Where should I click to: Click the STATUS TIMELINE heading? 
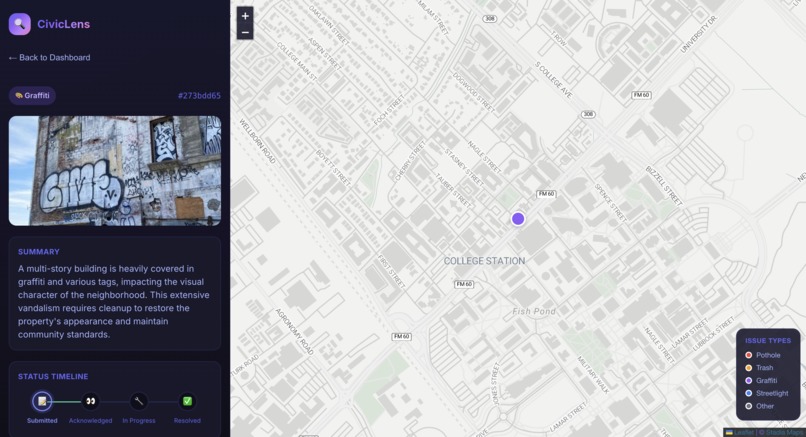click(53, 377)
